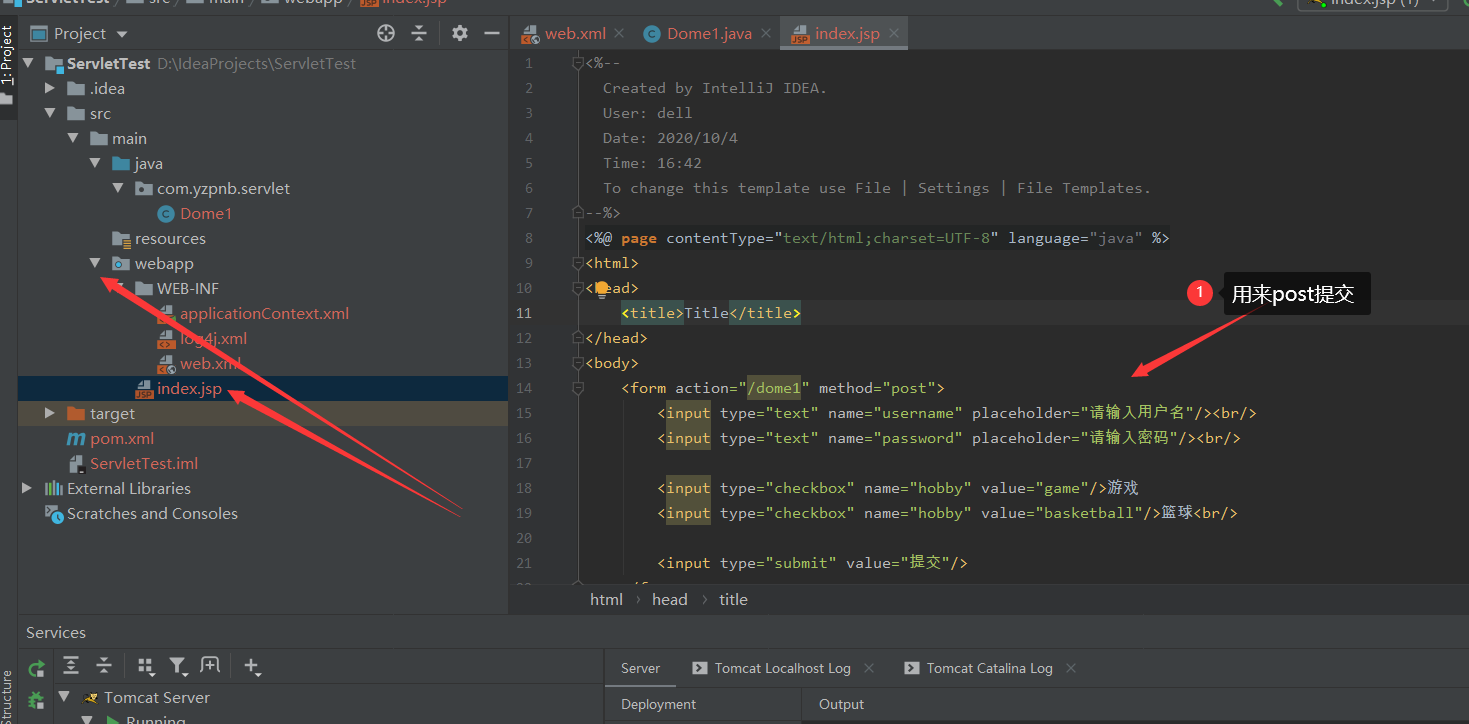Click the Dome1 class icon in tree
This screenshot has height=724, width=1469.
coord(166,213)
